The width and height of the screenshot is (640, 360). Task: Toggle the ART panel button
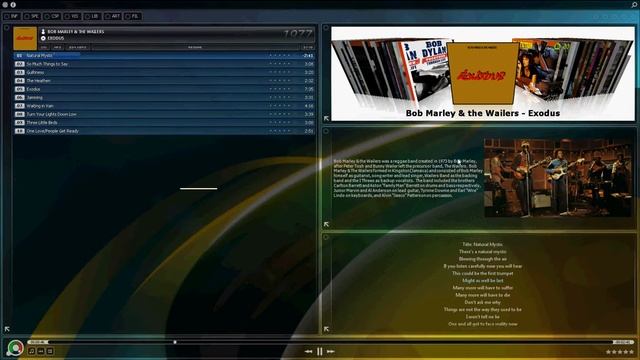click(x=113, y=16)
